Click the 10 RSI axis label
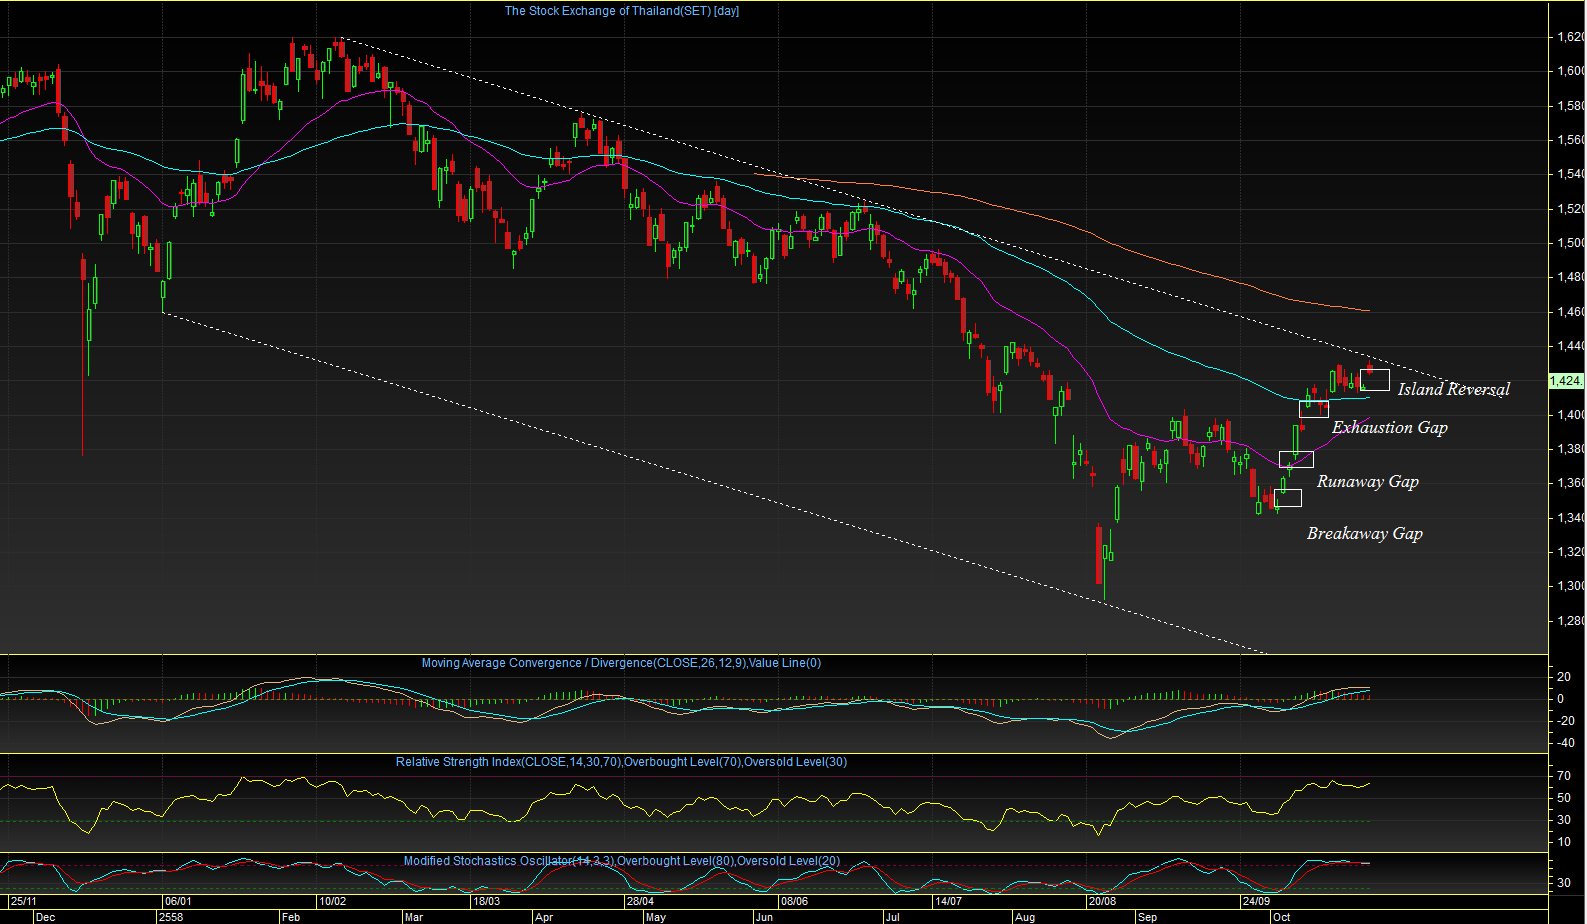1587x924 pixels. point(1563,842)
